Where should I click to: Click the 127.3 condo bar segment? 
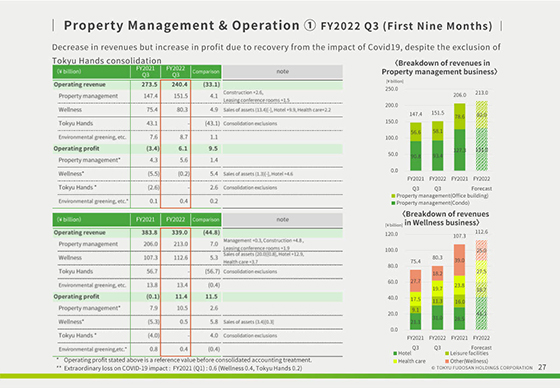[x=460, y=150]
